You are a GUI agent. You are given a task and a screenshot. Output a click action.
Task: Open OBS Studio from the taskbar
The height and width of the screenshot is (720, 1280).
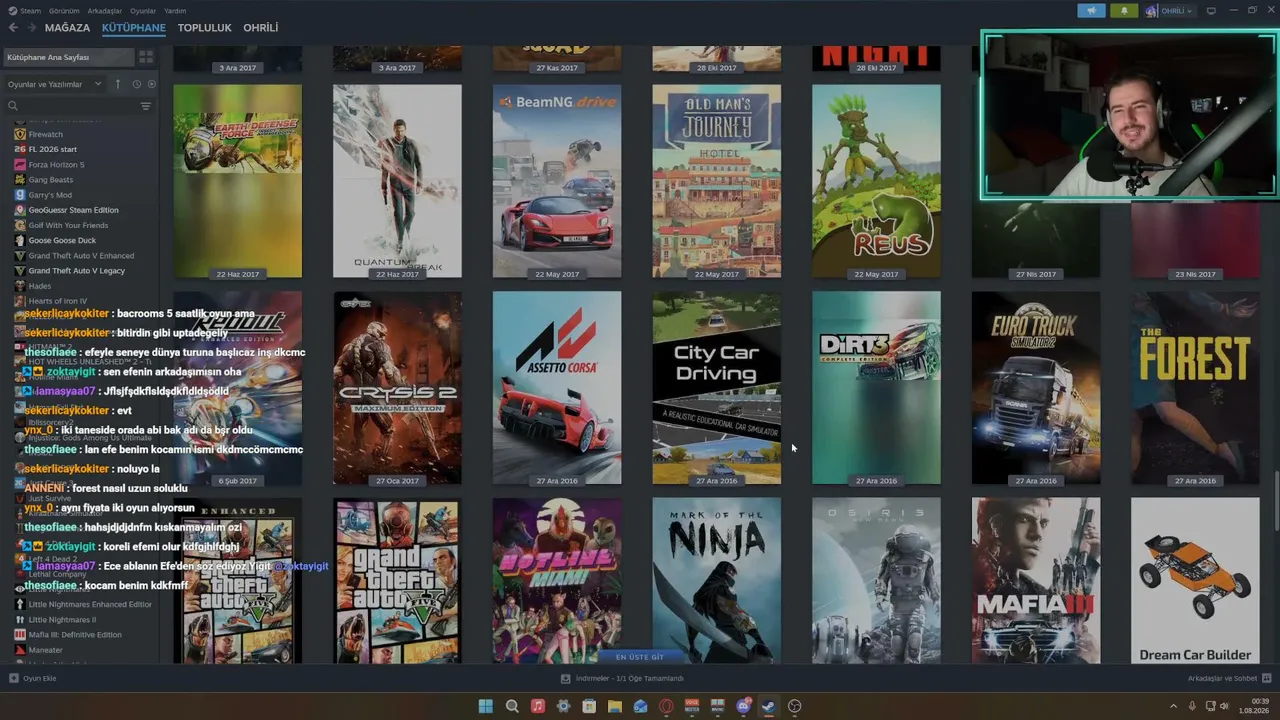tap(795, 706)
